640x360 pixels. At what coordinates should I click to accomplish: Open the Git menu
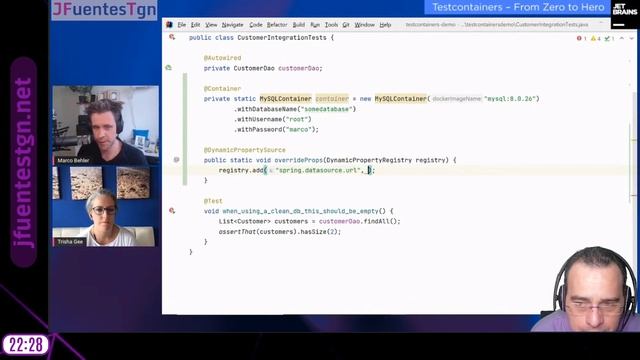[x=346, y=25]
